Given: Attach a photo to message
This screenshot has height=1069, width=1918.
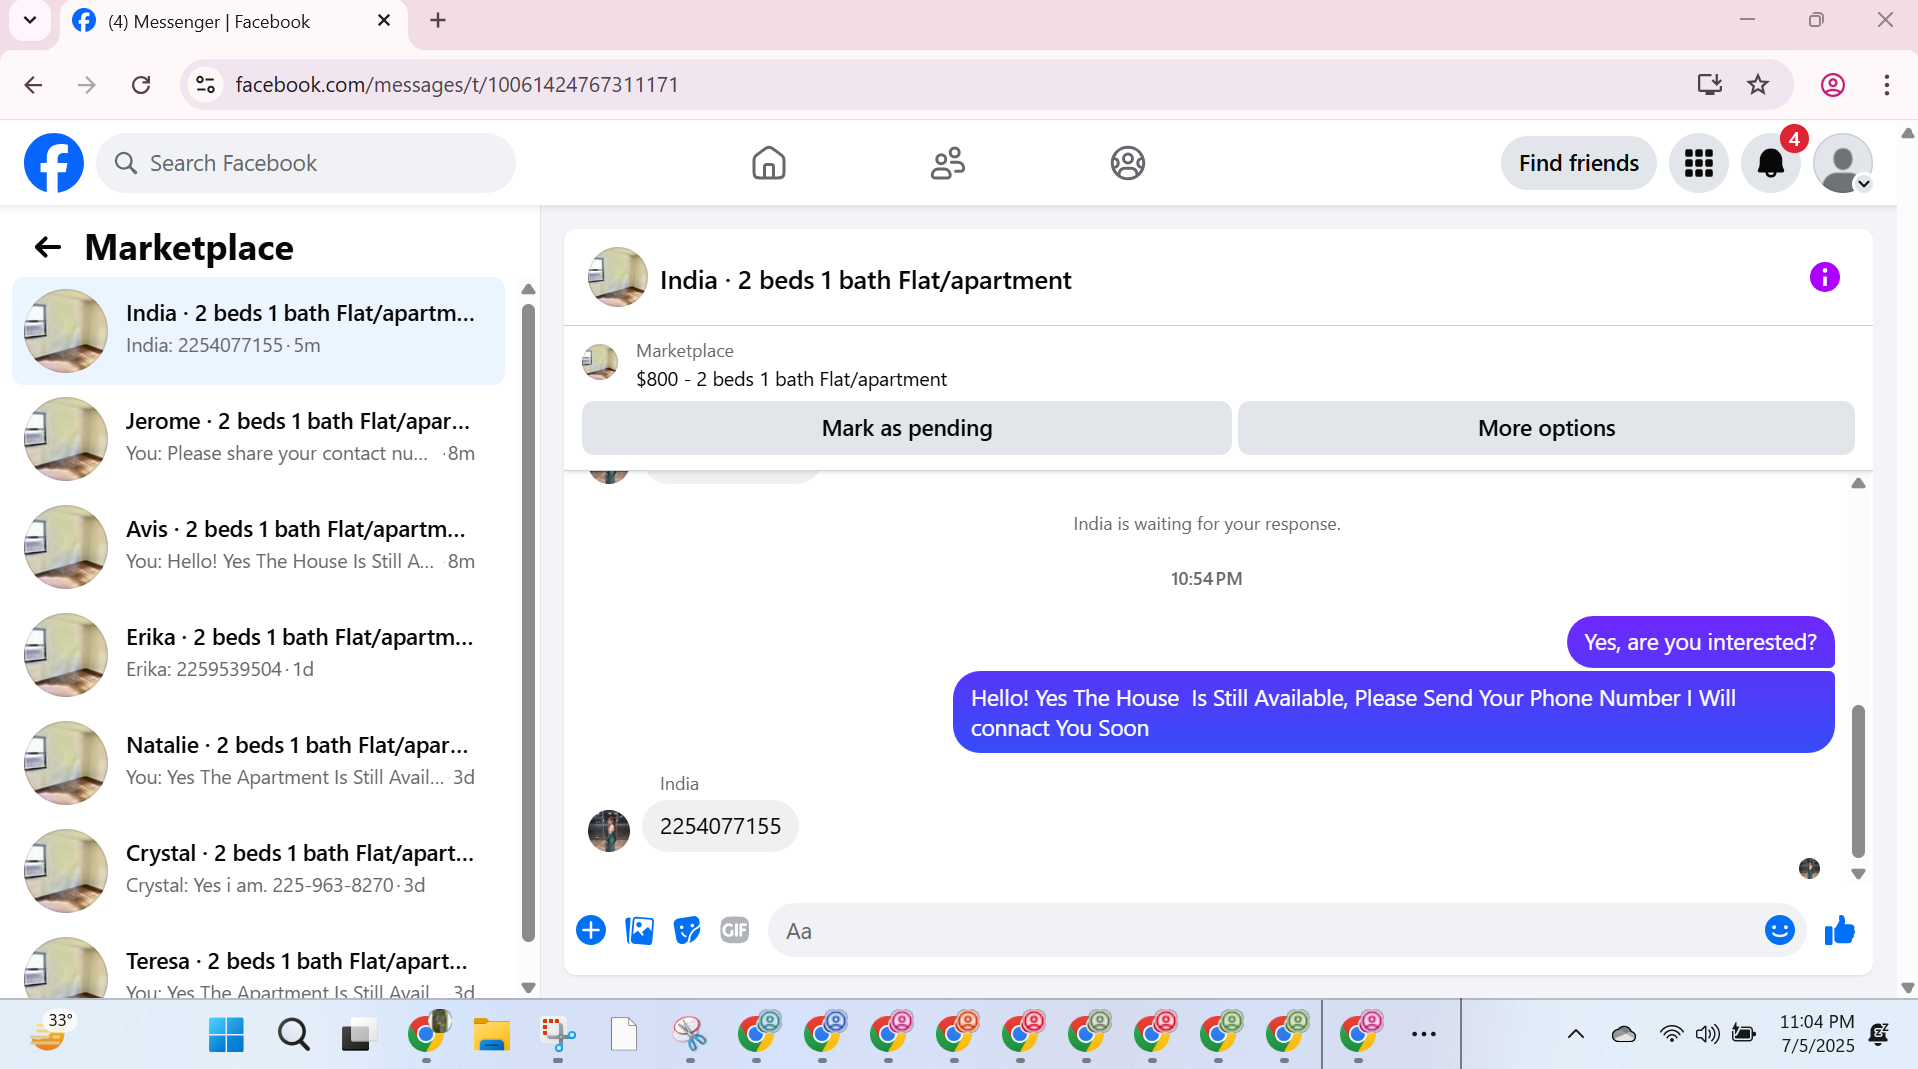Looking at the screenshot, I should pyautogui.click(x=639, y=931).
